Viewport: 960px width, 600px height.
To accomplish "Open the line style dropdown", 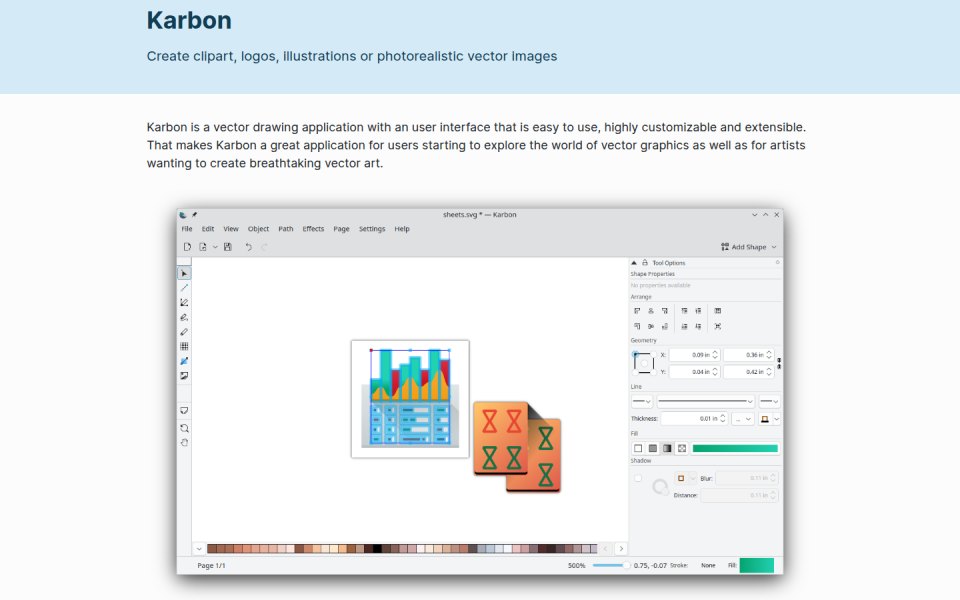I will click(705, 402).
